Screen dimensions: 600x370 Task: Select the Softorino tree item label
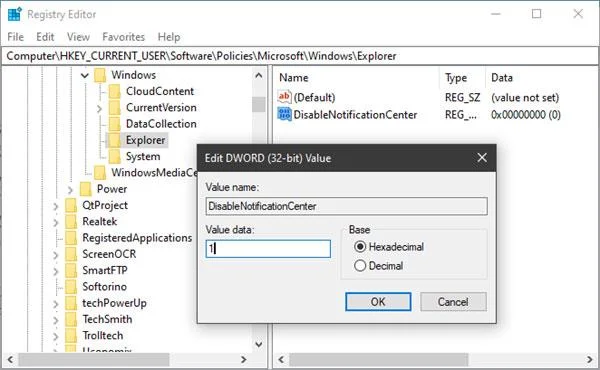coord(104,287)
